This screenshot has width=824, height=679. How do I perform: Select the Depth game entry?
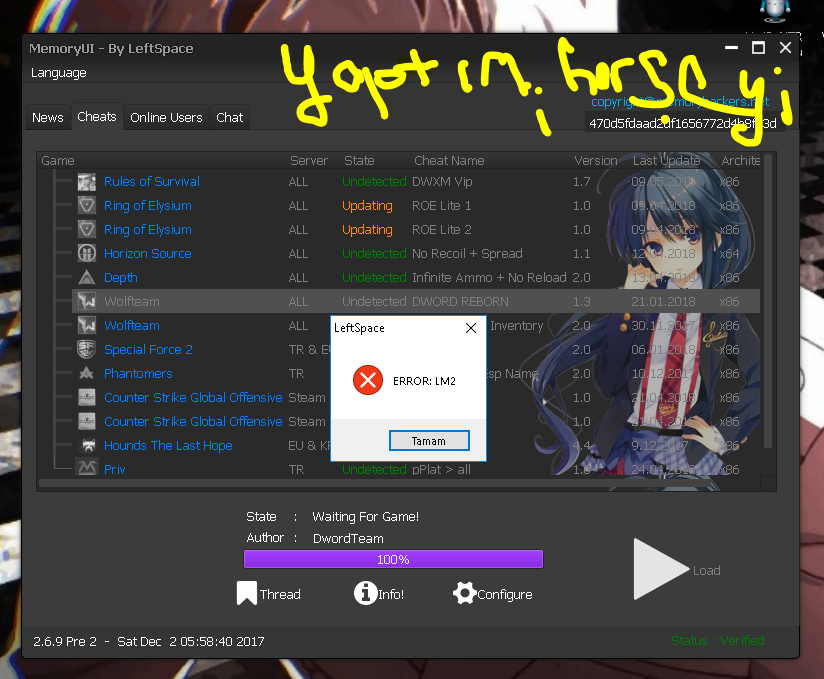121,278
